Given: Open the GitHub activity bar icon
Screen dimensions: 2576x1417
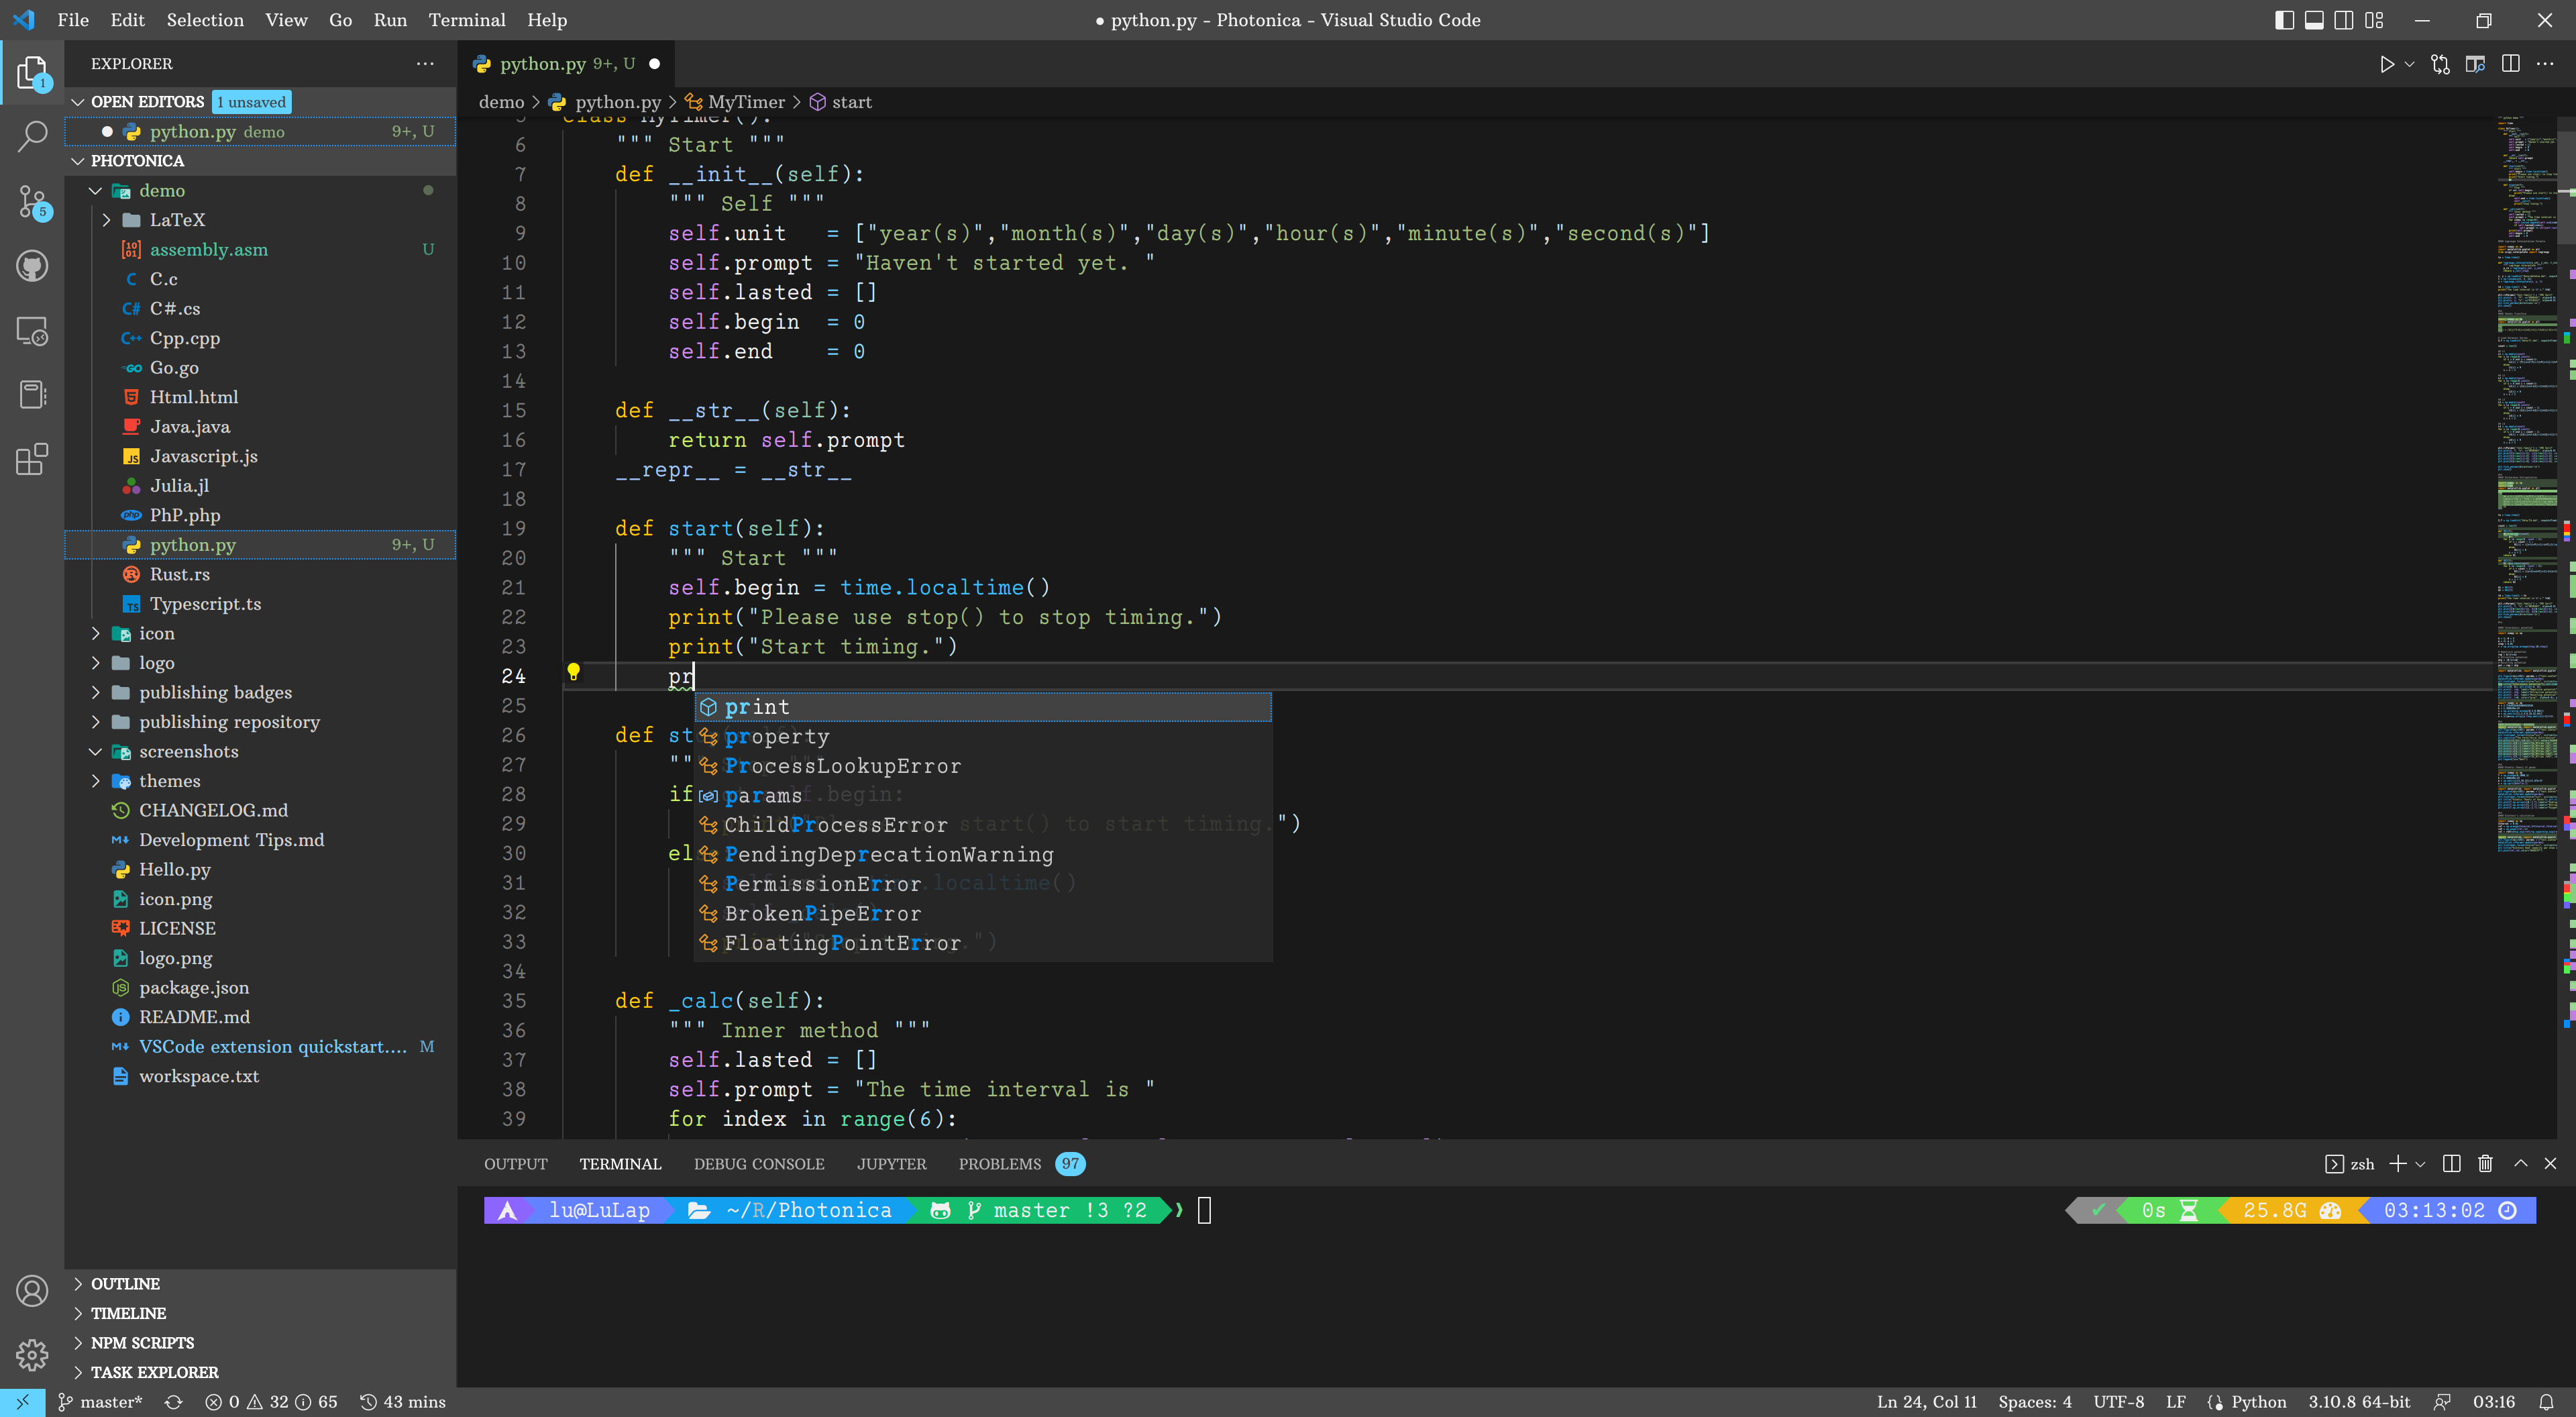Looking at the screenshot, I should point(32,266).
